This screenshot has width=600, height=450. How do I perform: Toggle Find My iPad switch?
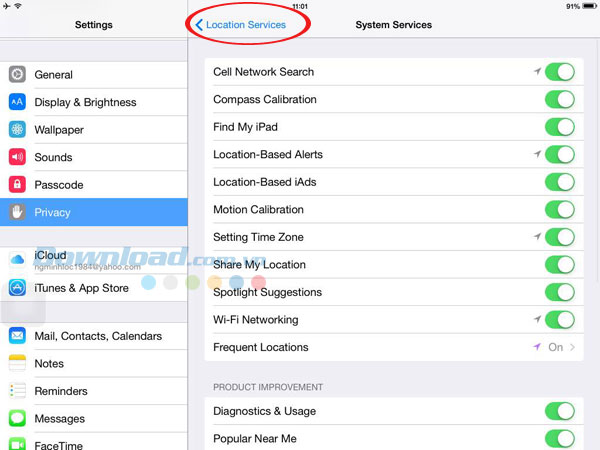pos(560,127)
